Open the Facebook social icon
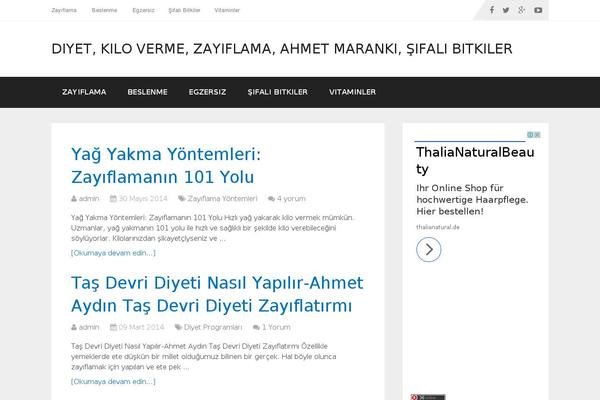Viewport: 600px width, 400px height. pos(492,10)
